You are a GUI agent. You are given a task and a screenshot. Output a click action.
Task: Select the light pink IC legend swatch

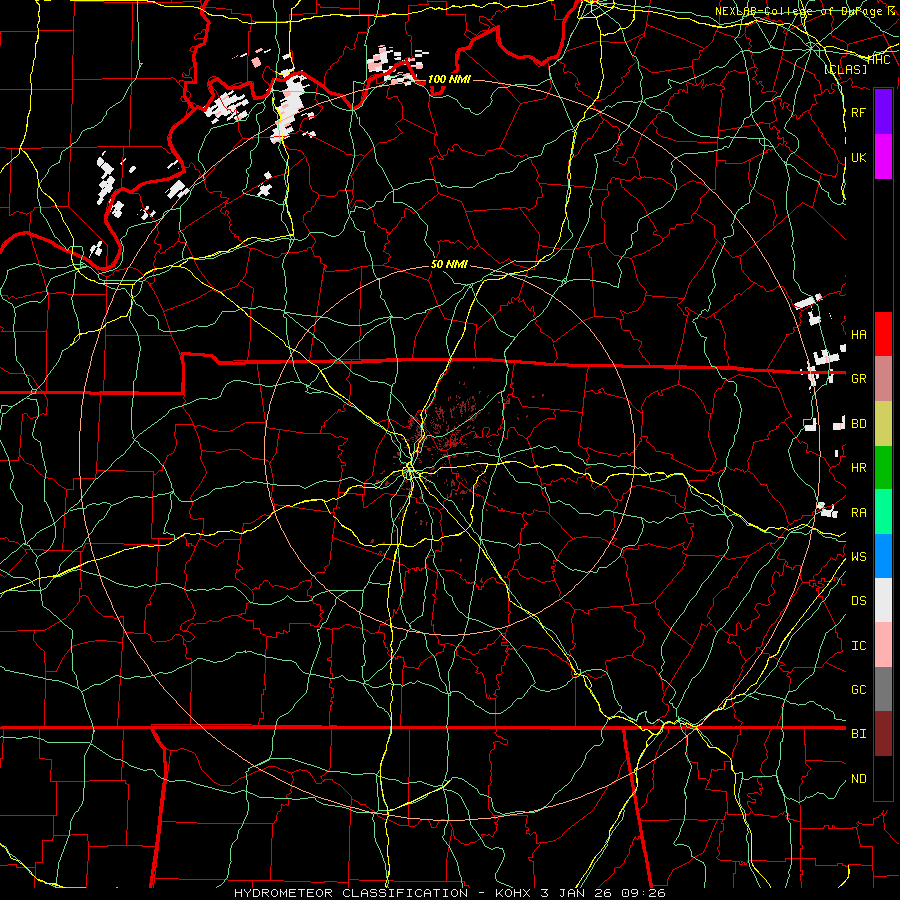pos(883,645)
